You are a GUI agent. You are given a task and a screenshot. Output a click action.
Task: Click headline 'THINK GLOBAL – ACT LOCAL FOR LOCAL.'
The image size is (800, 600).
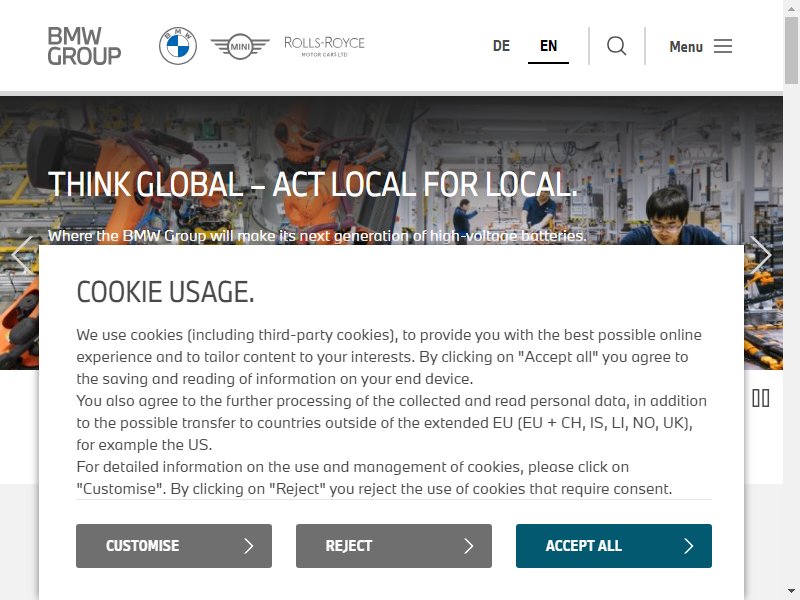(x=313, y=184)
